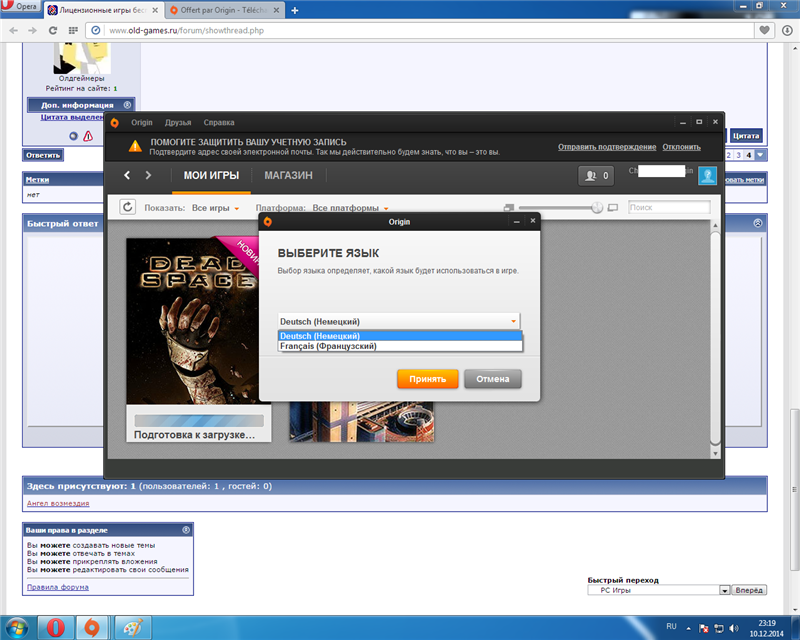Adjust the tile size slider handle
The height and width of the screenshot is (640, 800).
597,208
